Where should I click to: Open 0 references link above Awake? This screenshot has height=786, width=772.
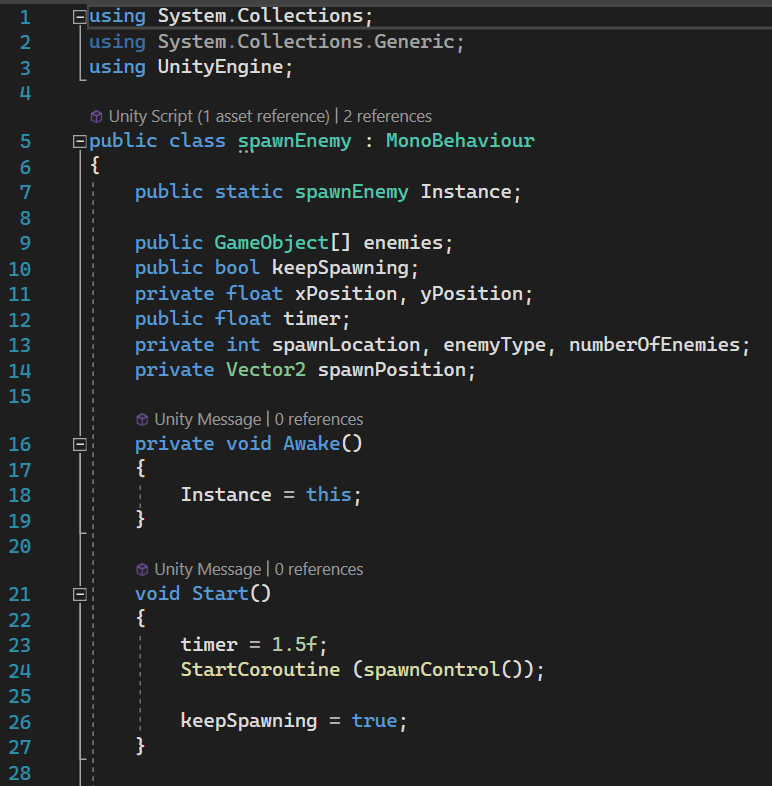pos(319,420)
